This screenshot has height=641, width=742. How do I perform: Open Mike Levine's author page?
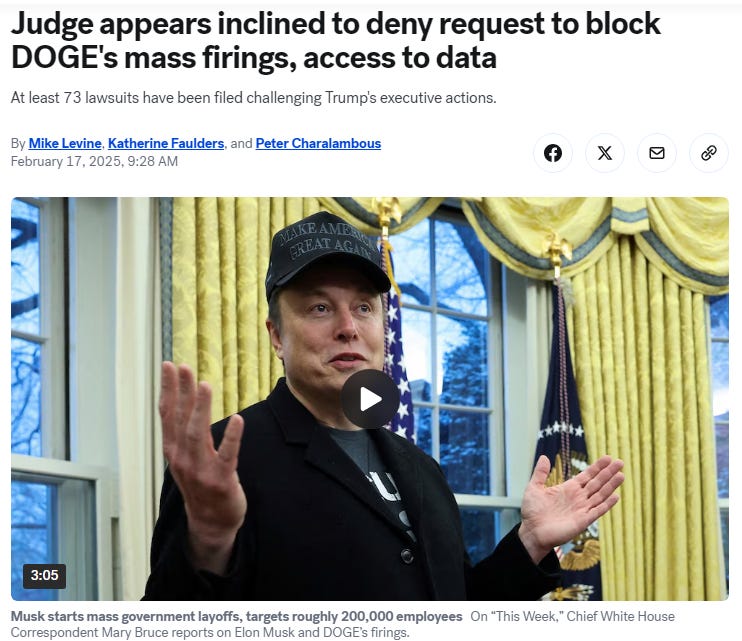pyautogui.click(x=65, y=143)
